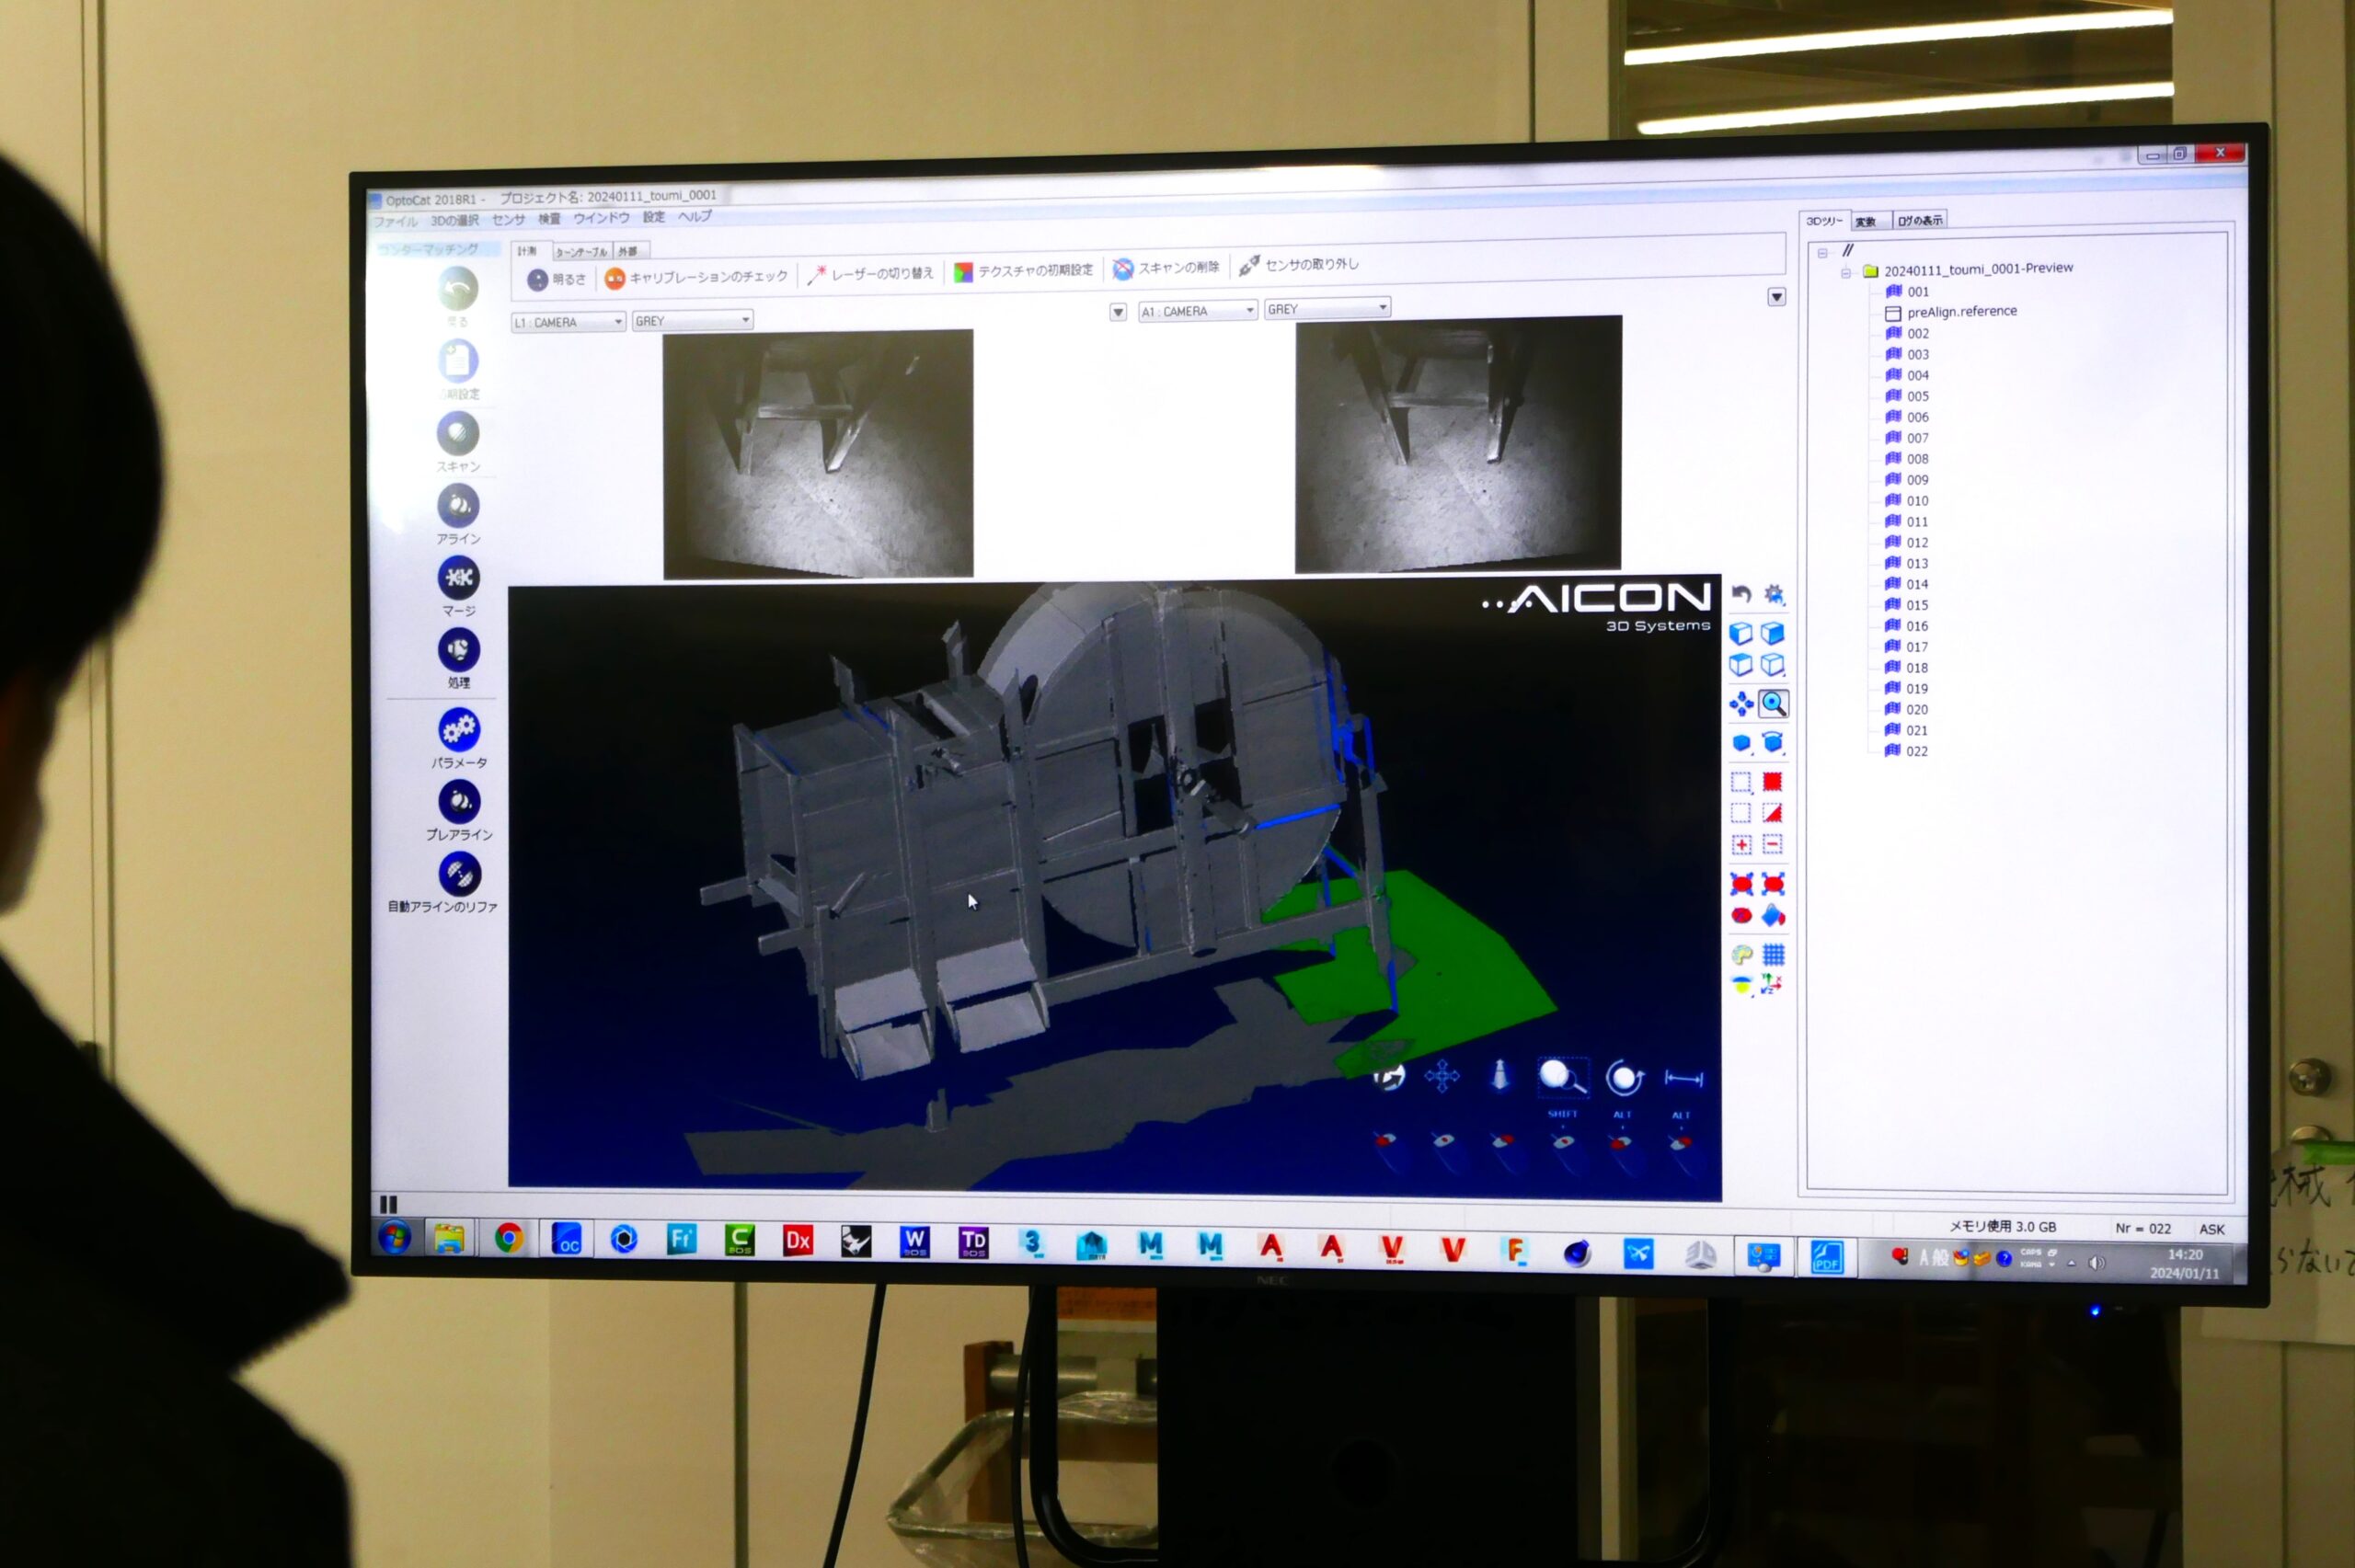The height and width of the screenshot is (1568, 2355).
Task: Collapse the 20240111_toumi_0001-Preview tree node
Action: pos(1846,272)
